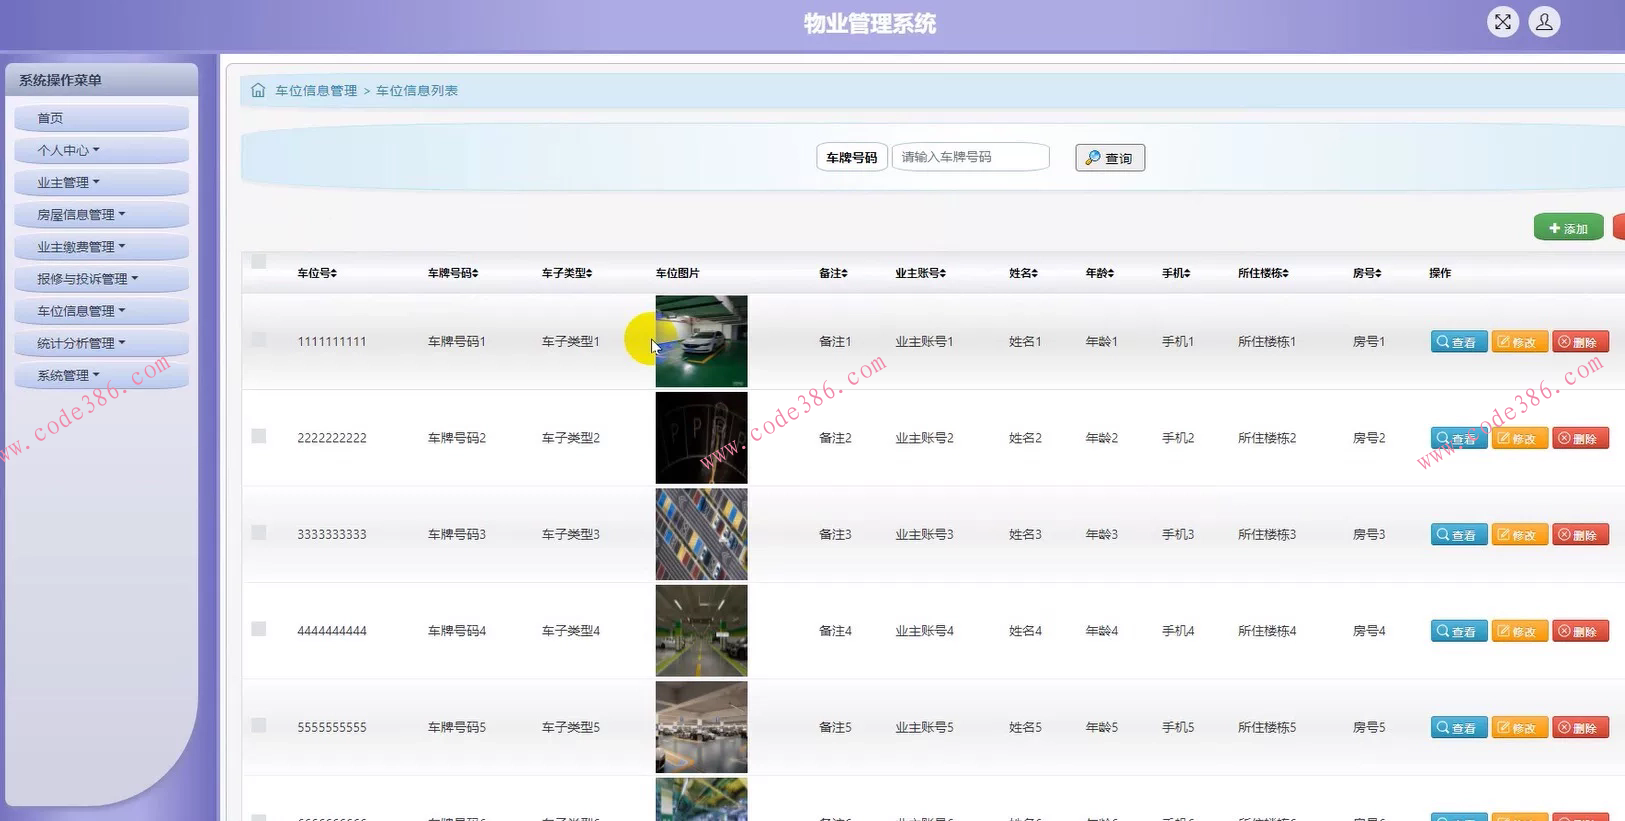1625x821 pixels.
Task: Expand the 业主管理 sidebar menu
Action: click(x=101, y=182)
